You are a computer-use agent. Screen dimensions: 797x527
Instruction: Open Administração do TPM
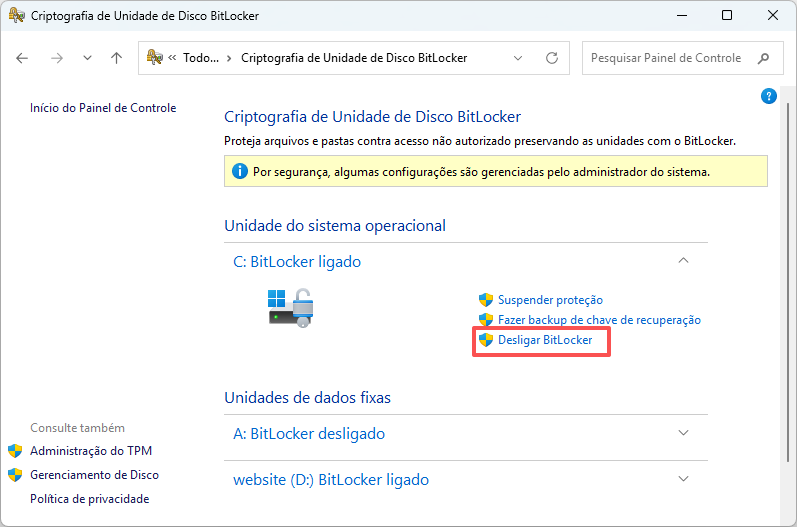point(91,451)
